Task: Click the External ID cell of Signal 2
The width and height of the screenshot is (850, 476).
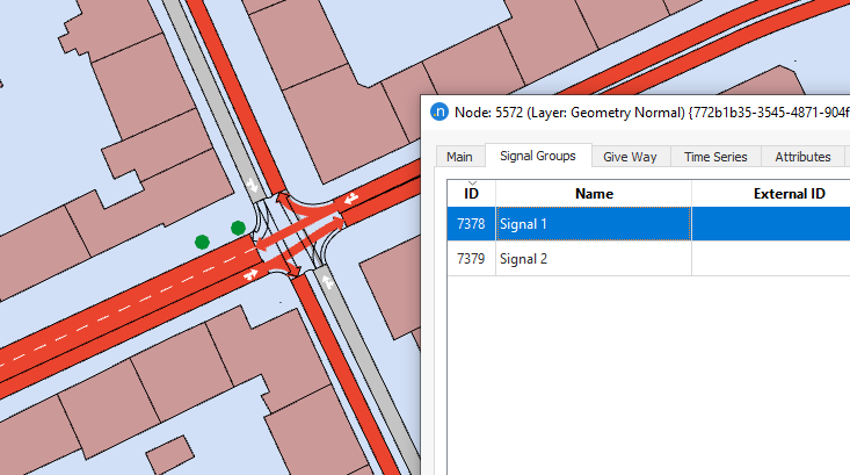Action: click(771, 259)
